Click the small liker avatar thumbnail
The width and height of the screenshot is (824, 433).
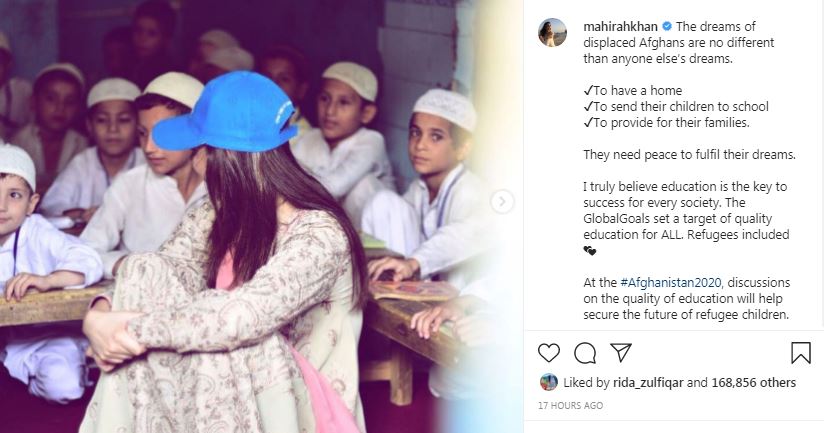click(549, 382)
